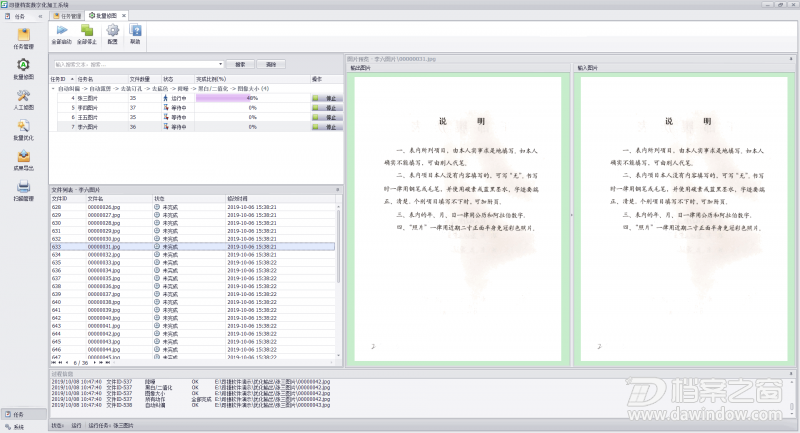The width and height of the screenshot is (800, 433).
Task: Open 成果导出 export sidebar icon
Action: (23, 160)
